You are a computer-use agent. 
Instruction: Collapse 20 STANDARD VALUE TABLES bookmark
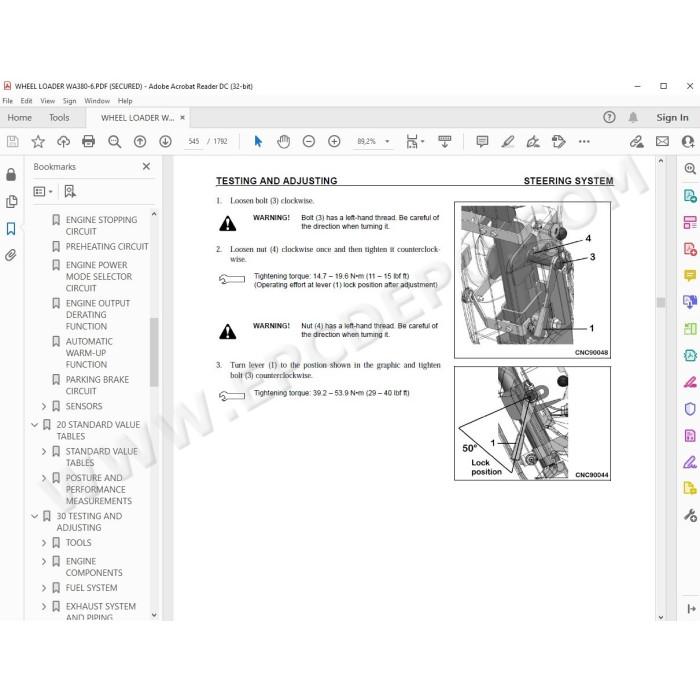pyautogui.click(x=34, y=425)
